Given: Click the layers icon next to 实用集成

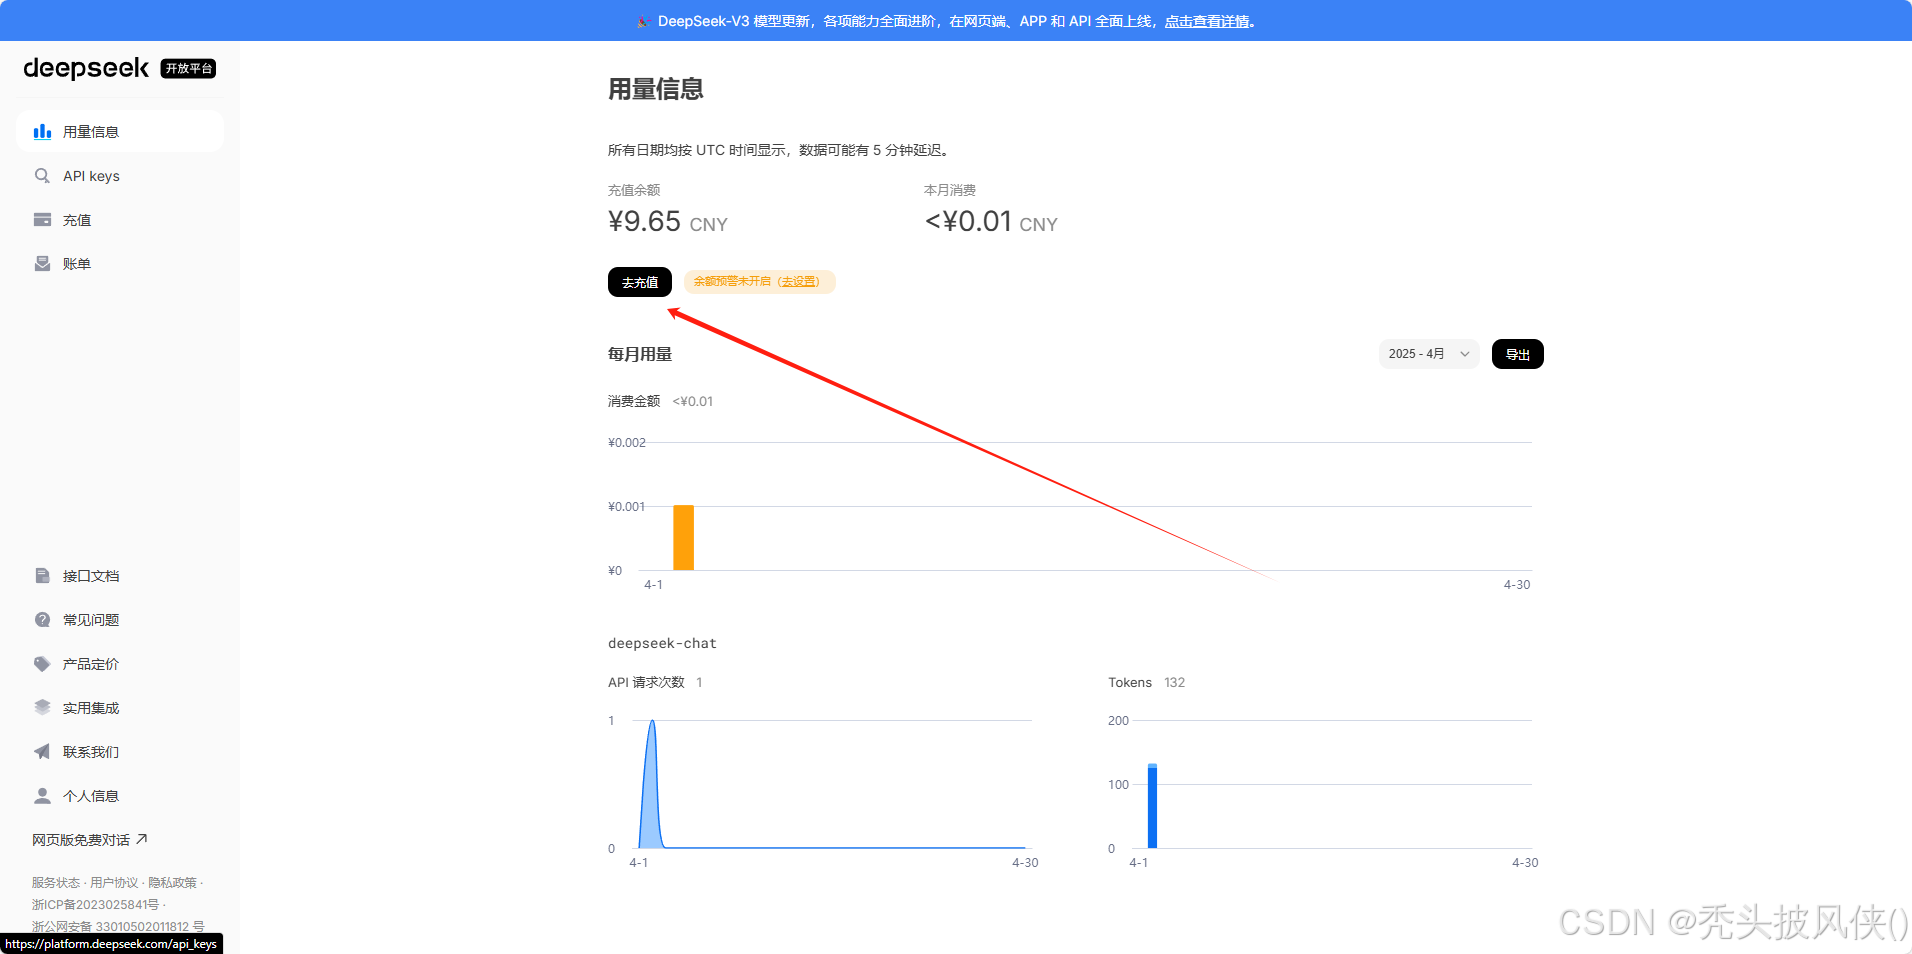Looking at the screenshot, I should coord(42,708).
